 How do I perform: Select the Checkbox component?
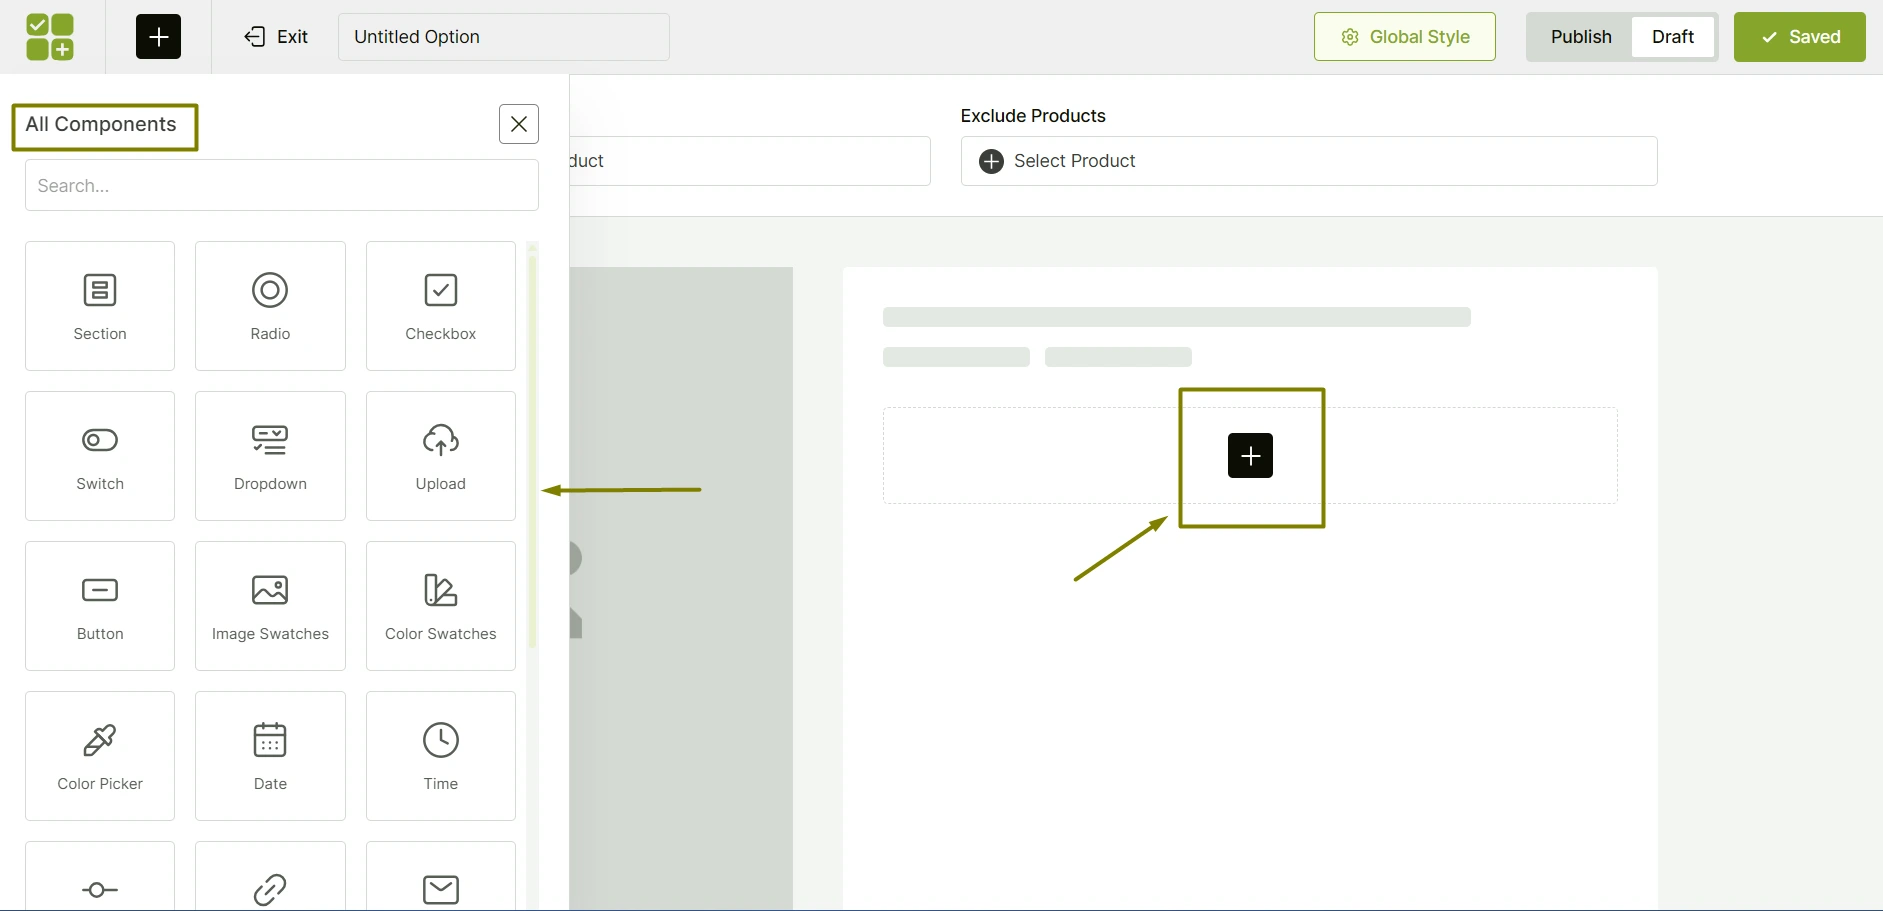tap(440, 305)
